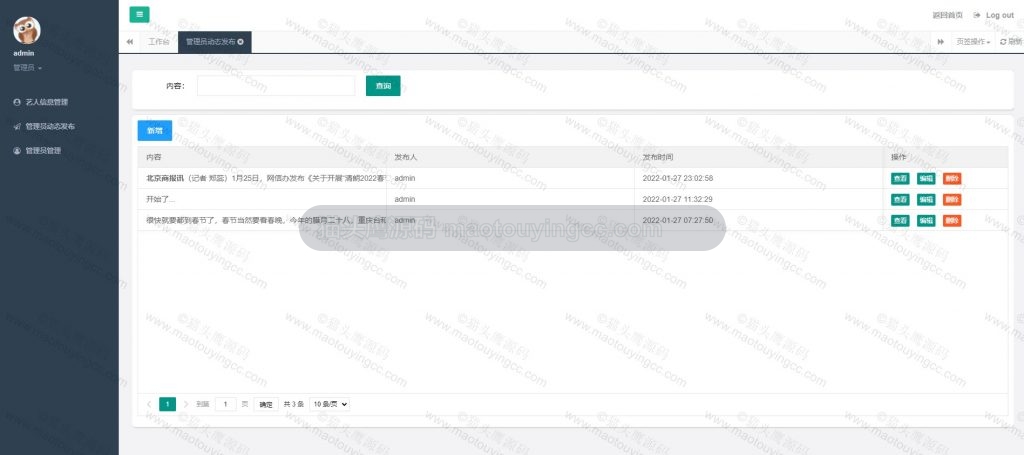The width and height of the screenshot is (1024, 455).
Task: Click the 共 3 条 total count text
Action: point(293,404)
